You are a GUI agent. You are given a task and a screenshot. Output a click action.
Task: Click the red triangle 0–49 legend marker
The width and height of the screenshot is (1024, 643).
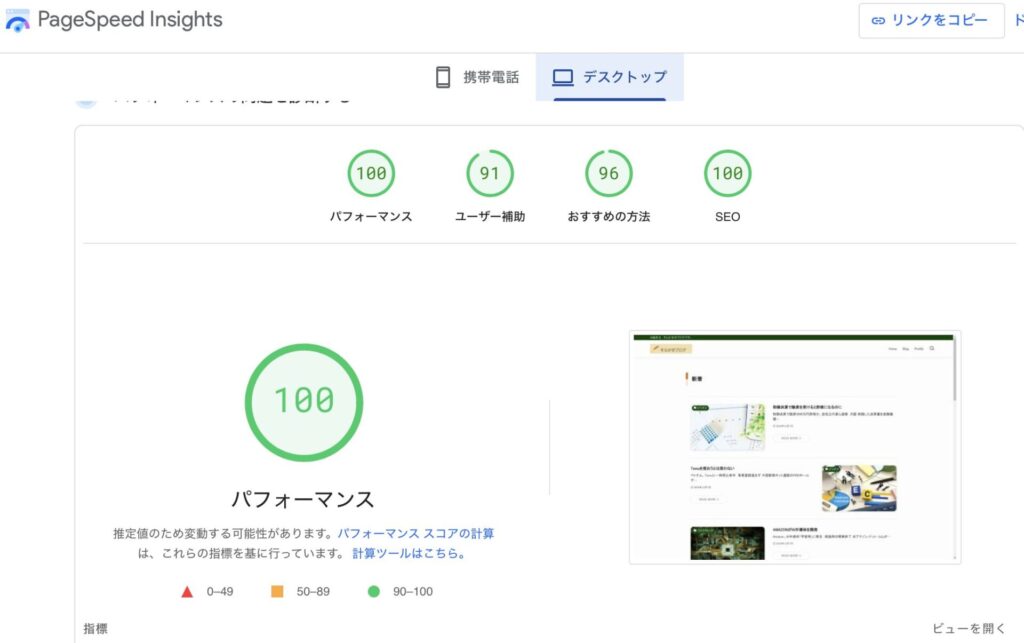pyautogui.click(x=186, y=591)
